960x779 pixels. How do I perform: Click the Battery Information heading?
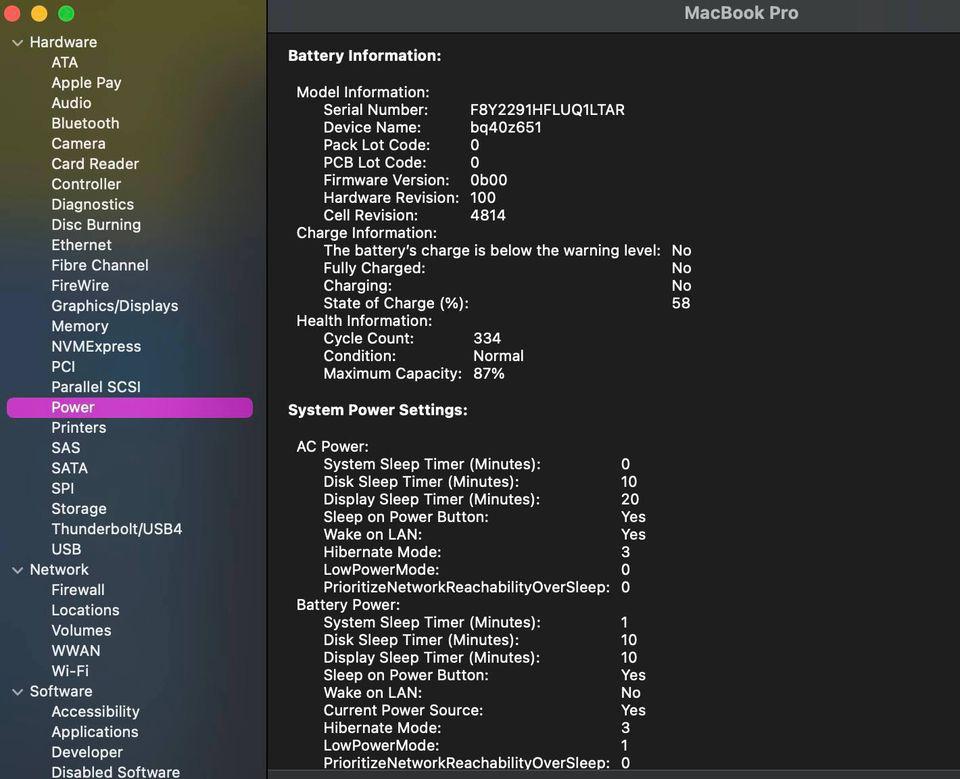[x=364, y=56]
